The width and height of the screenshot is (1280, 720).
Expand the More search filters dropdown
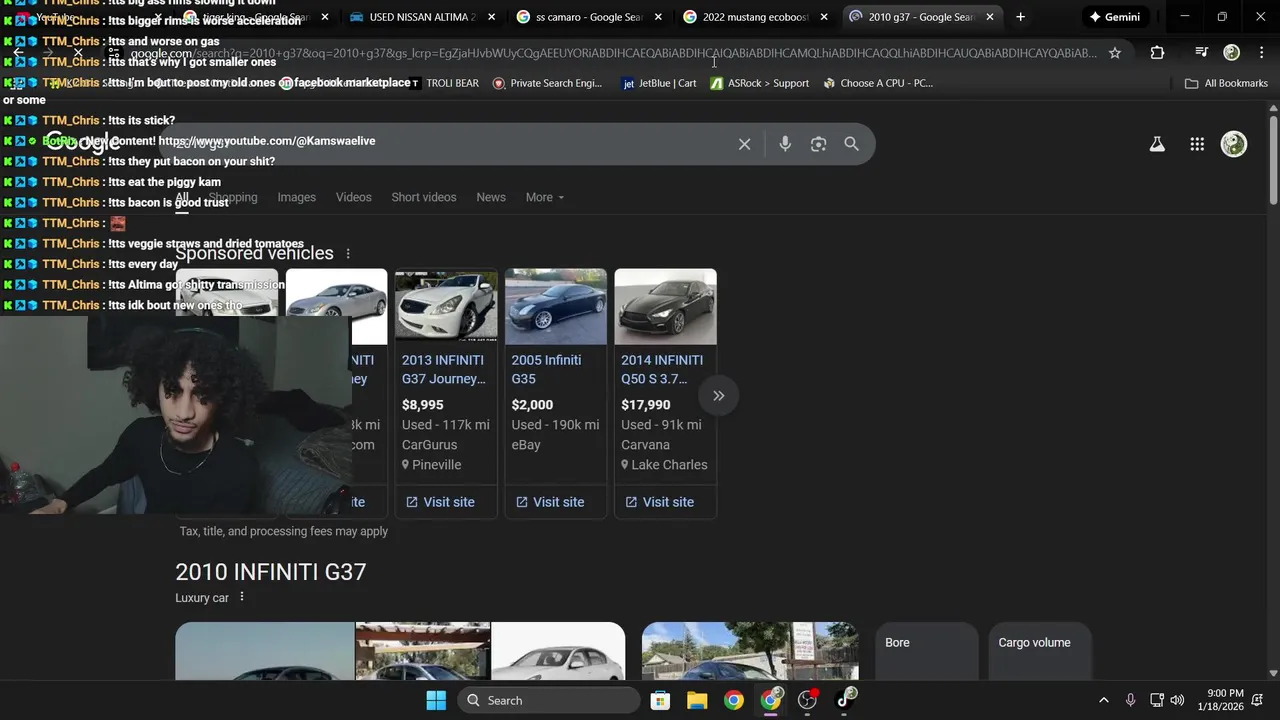click(x=545, y=197)
